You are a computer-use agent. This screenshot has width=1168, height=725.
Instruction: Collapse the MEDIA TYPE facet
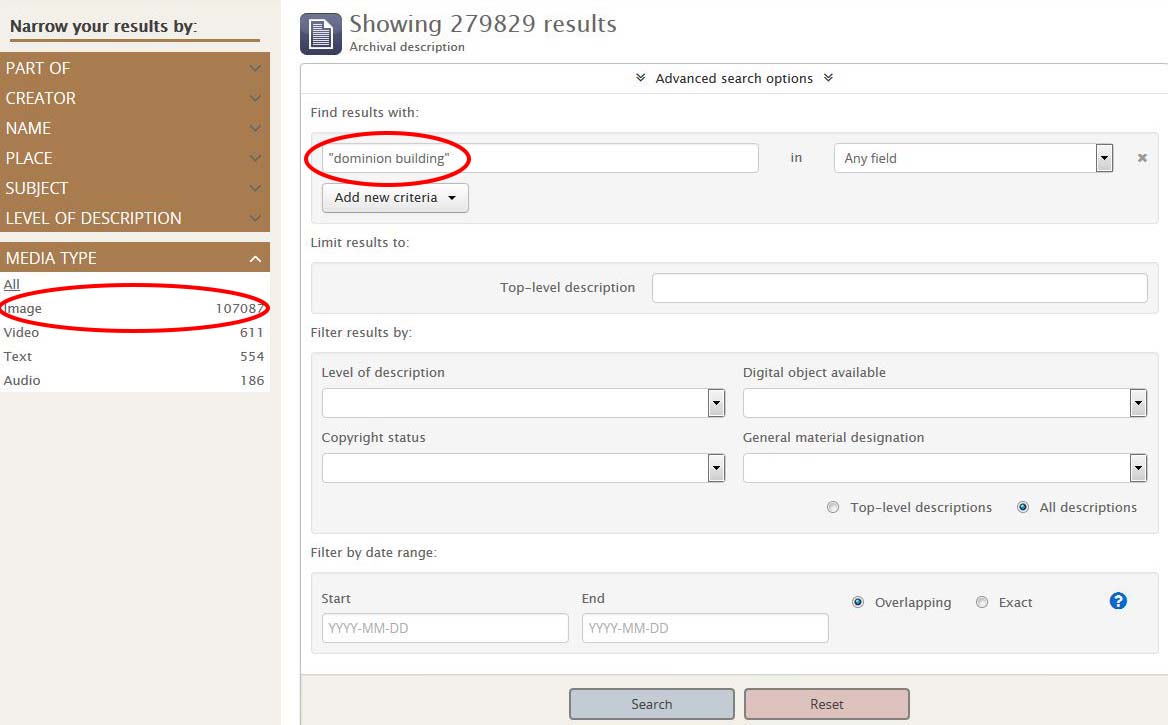(135, 258)
